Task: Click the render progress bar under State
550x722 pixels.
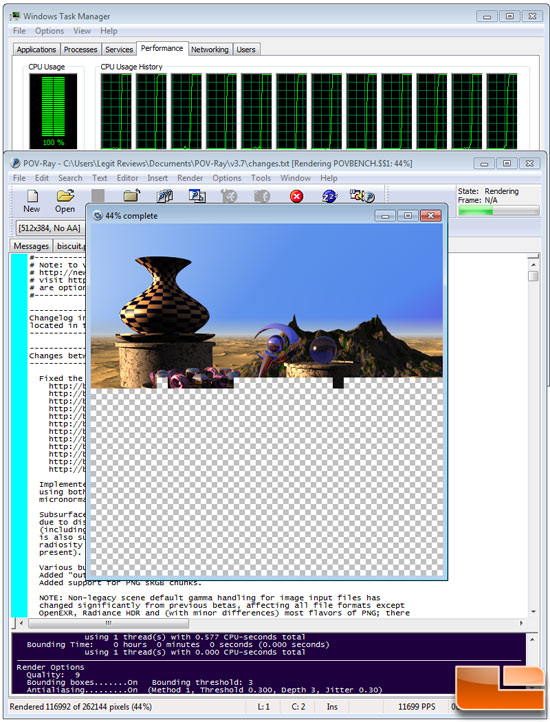Action: tap(498, 210)
